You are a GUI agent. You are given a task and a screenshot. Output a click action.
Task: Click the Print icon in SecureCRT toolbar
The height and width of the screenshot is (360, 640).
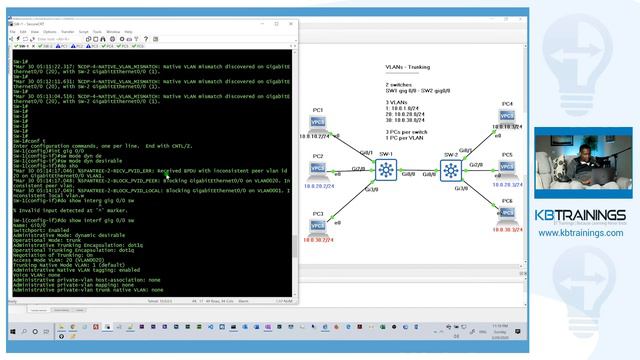113,39
